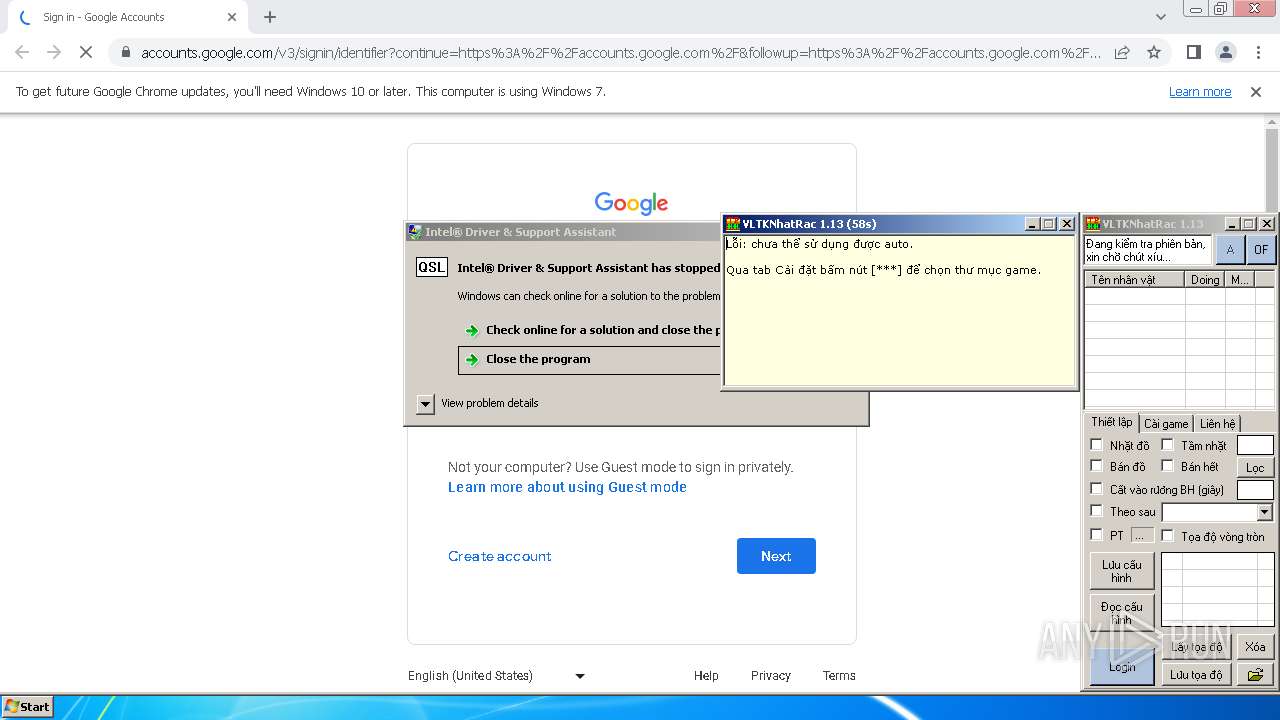Screen dimensions: 1280x720
Task: Close the Sign in - Google Accounts tab
Action: 232,17
